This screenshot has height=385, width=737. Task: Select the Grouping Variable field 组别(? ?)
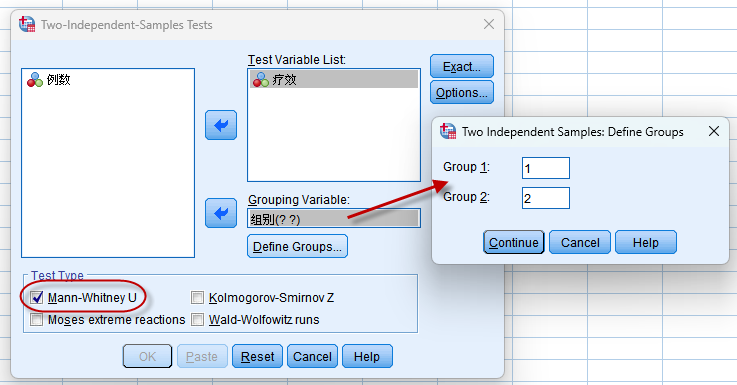[334, 219]
